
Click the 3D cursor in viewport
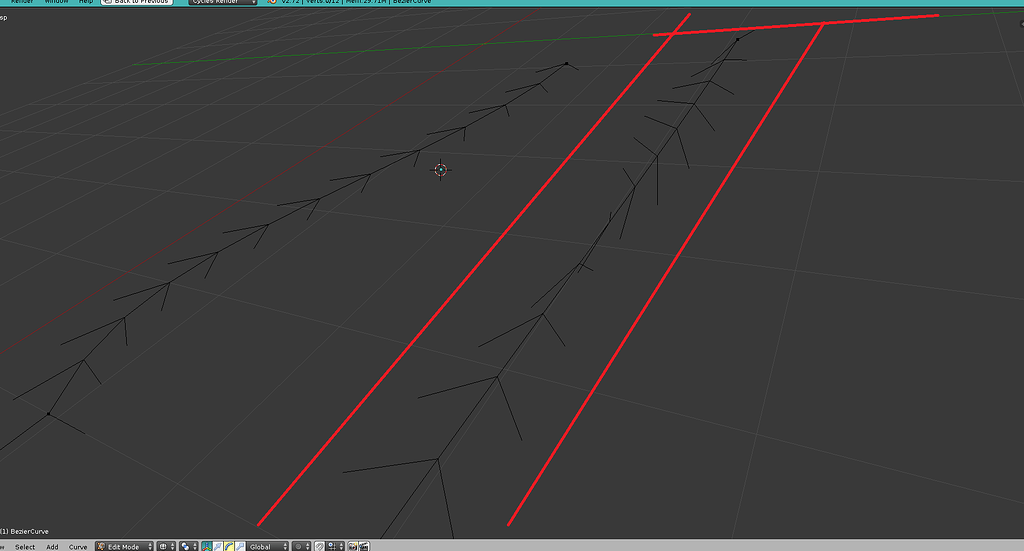point(441,170)
